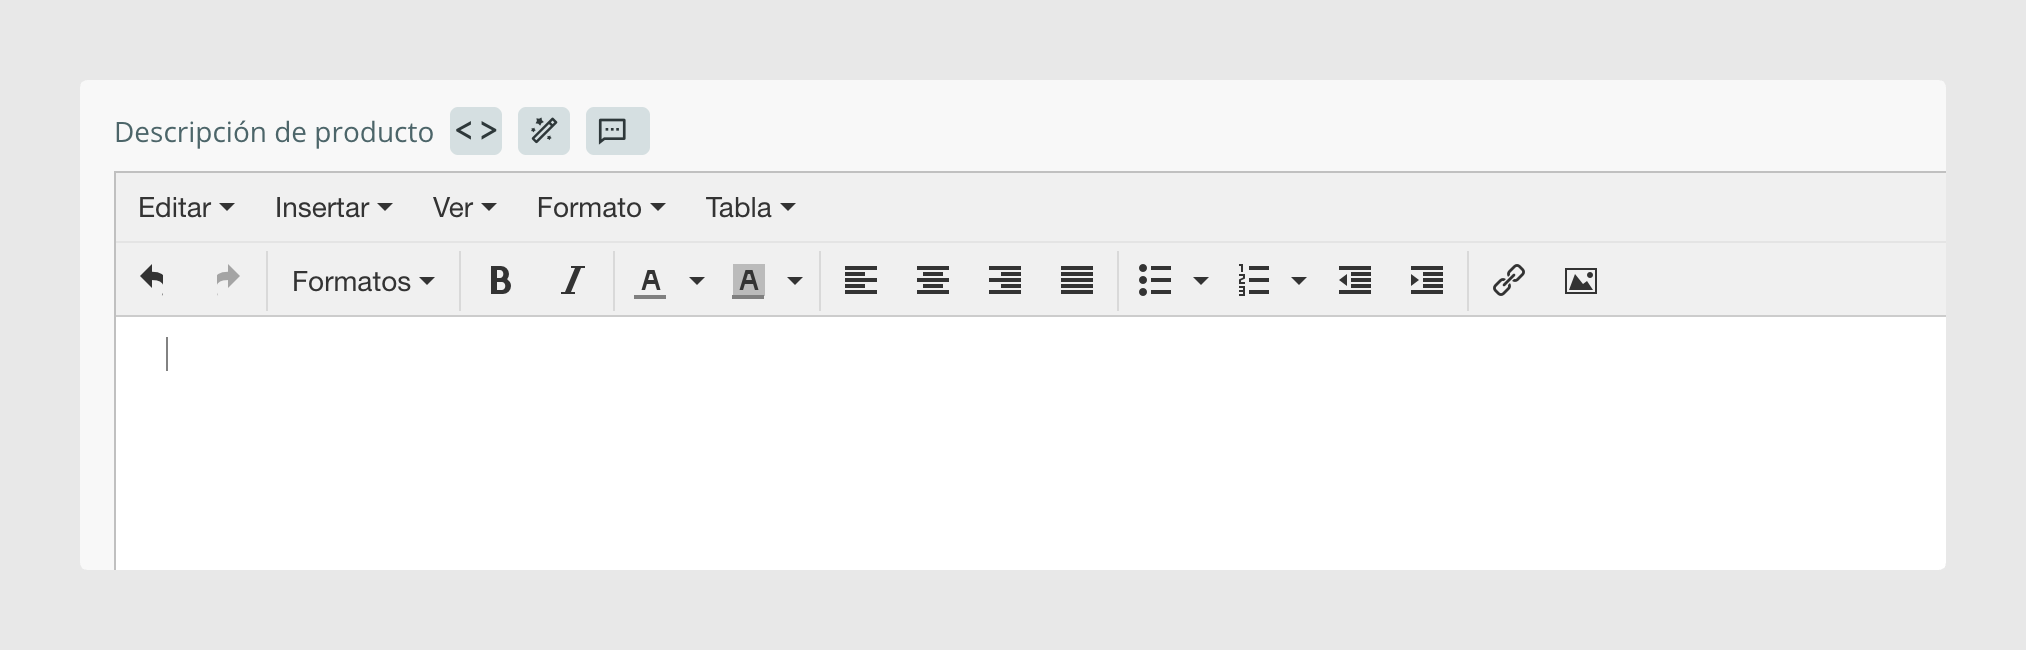Click the magic wand AI icon
Viewport: 2026px width, 650px height.
coord(544,131)
